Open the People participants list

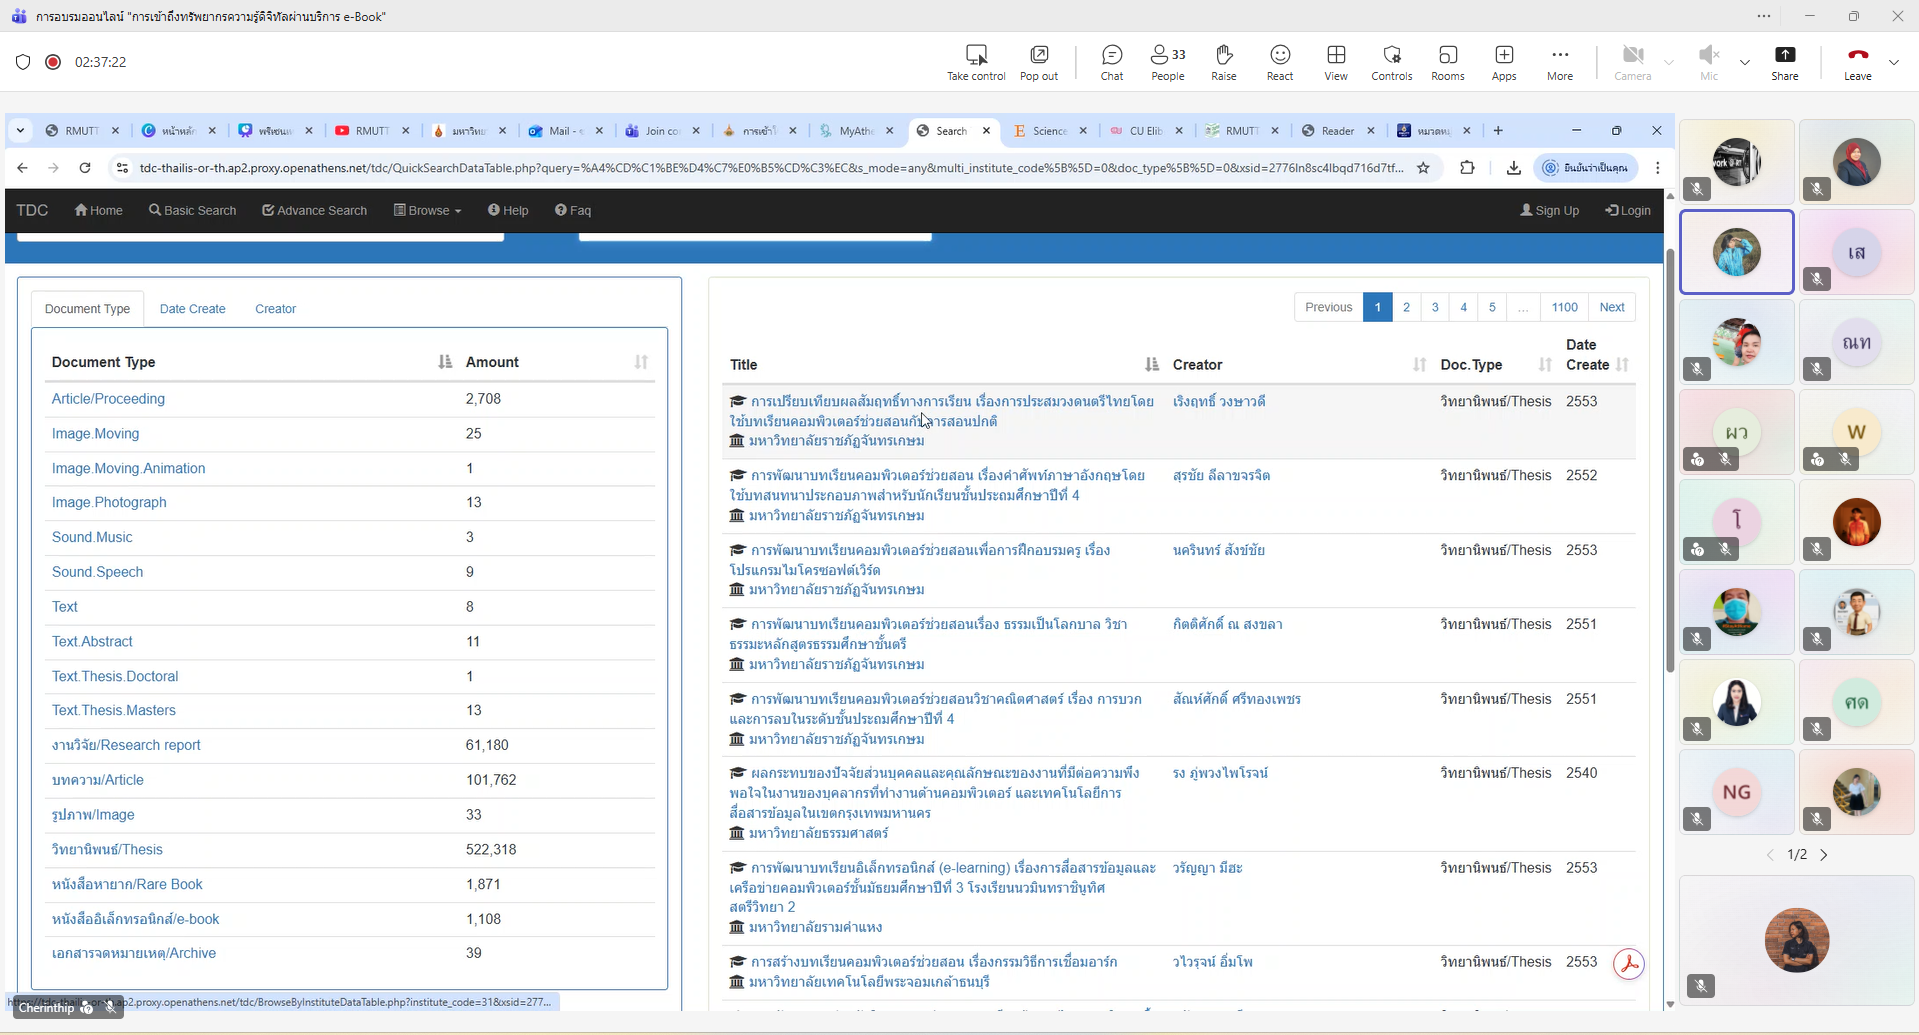click(1167, 62)
